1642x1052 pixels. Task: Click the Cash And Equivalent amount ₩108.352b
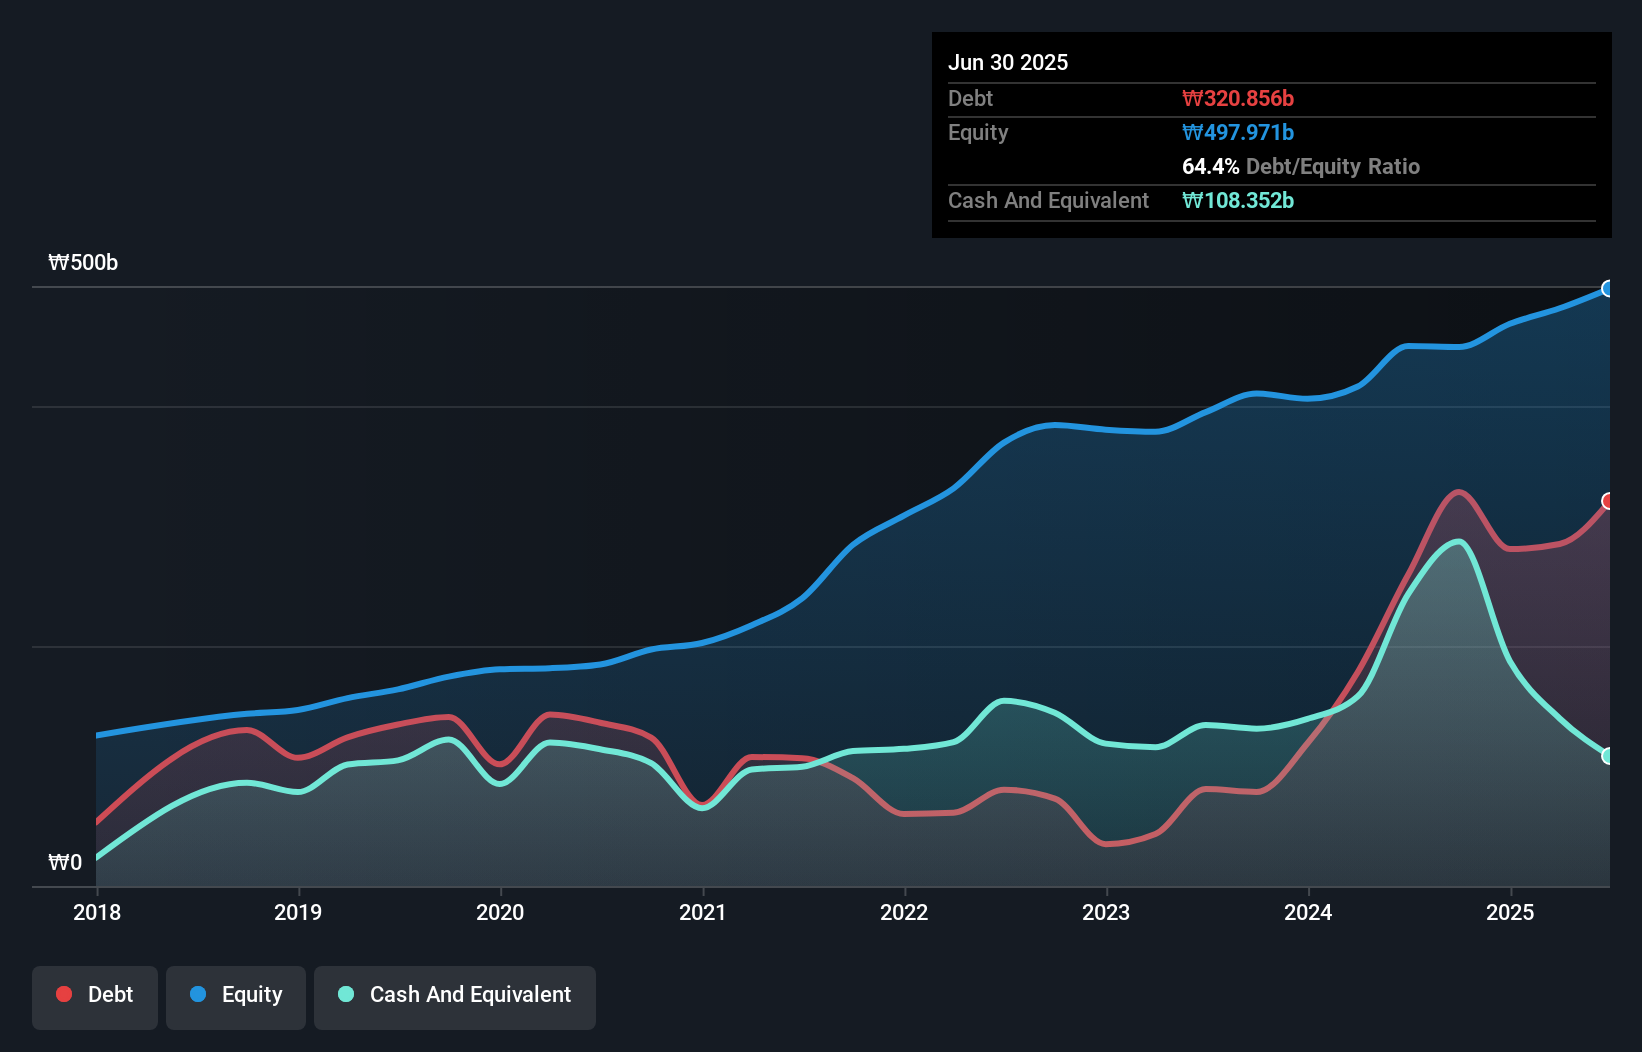click(x=1239, y=200)
